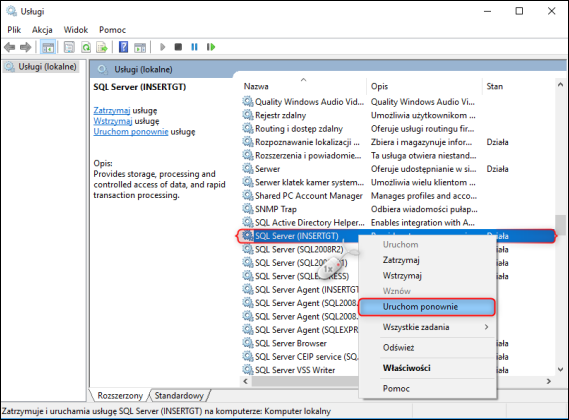Select Serwer klatek kamer system... service
The image size is (569, 420).
point(310,182)
